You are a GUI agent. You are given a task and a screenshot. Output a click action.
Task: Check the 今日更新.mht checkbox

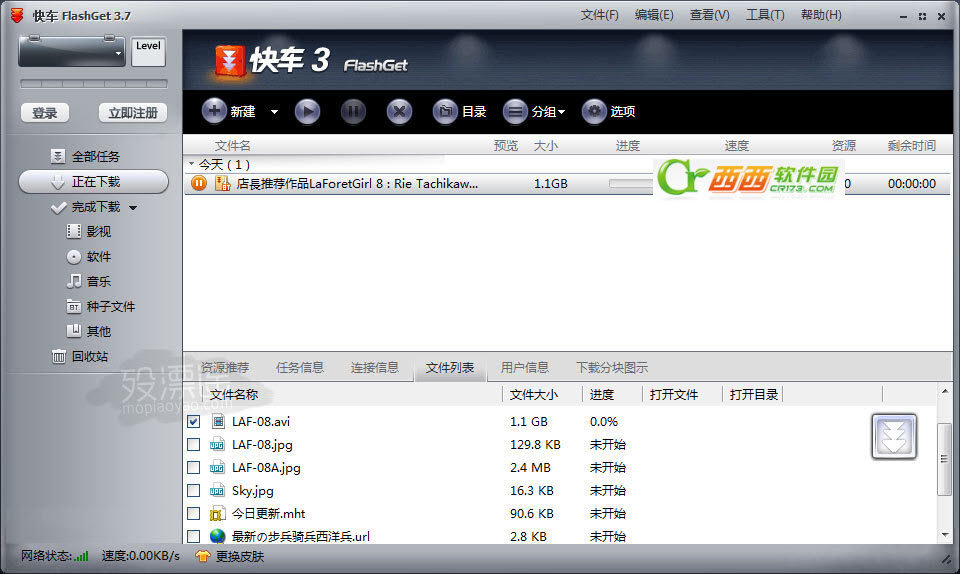tap(193, 513)
